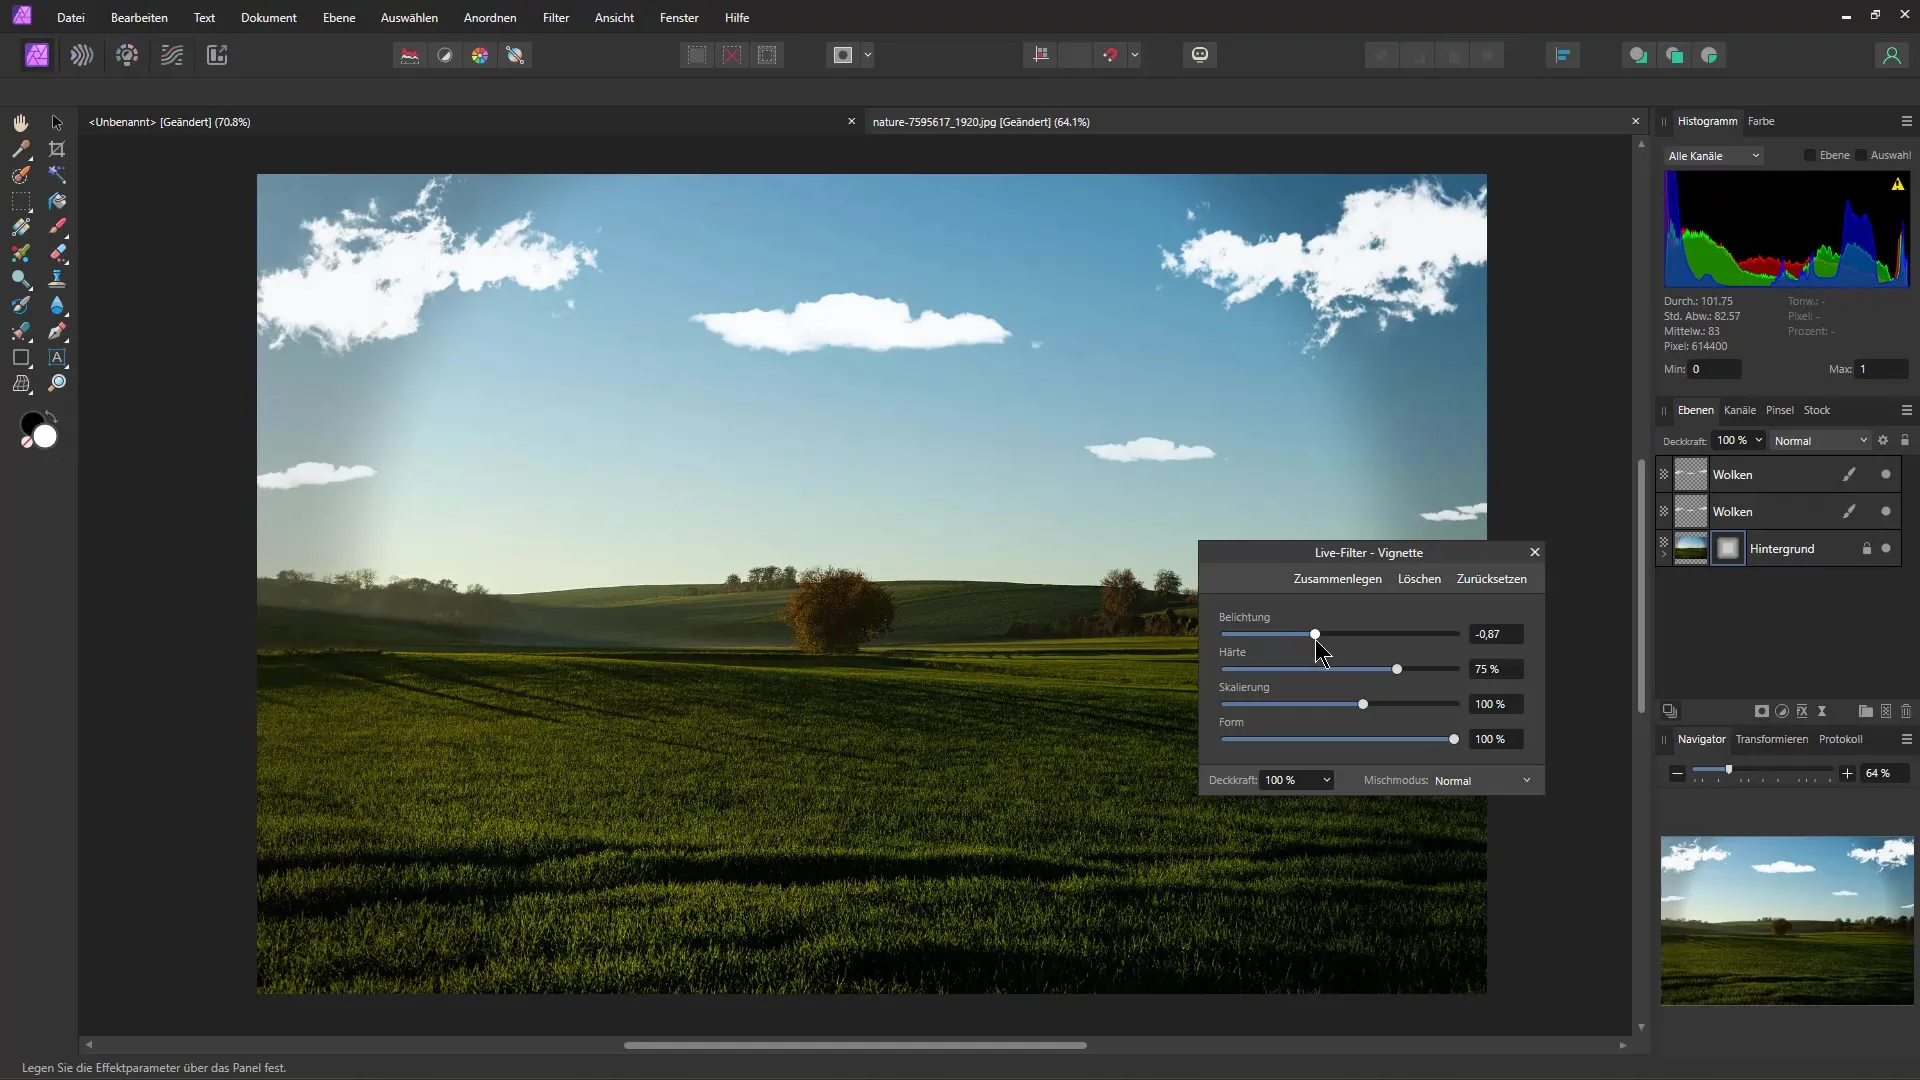Click the Histogram panel icon
This screenshot has width=1920, height=1080.
(x=1708, y=120)
